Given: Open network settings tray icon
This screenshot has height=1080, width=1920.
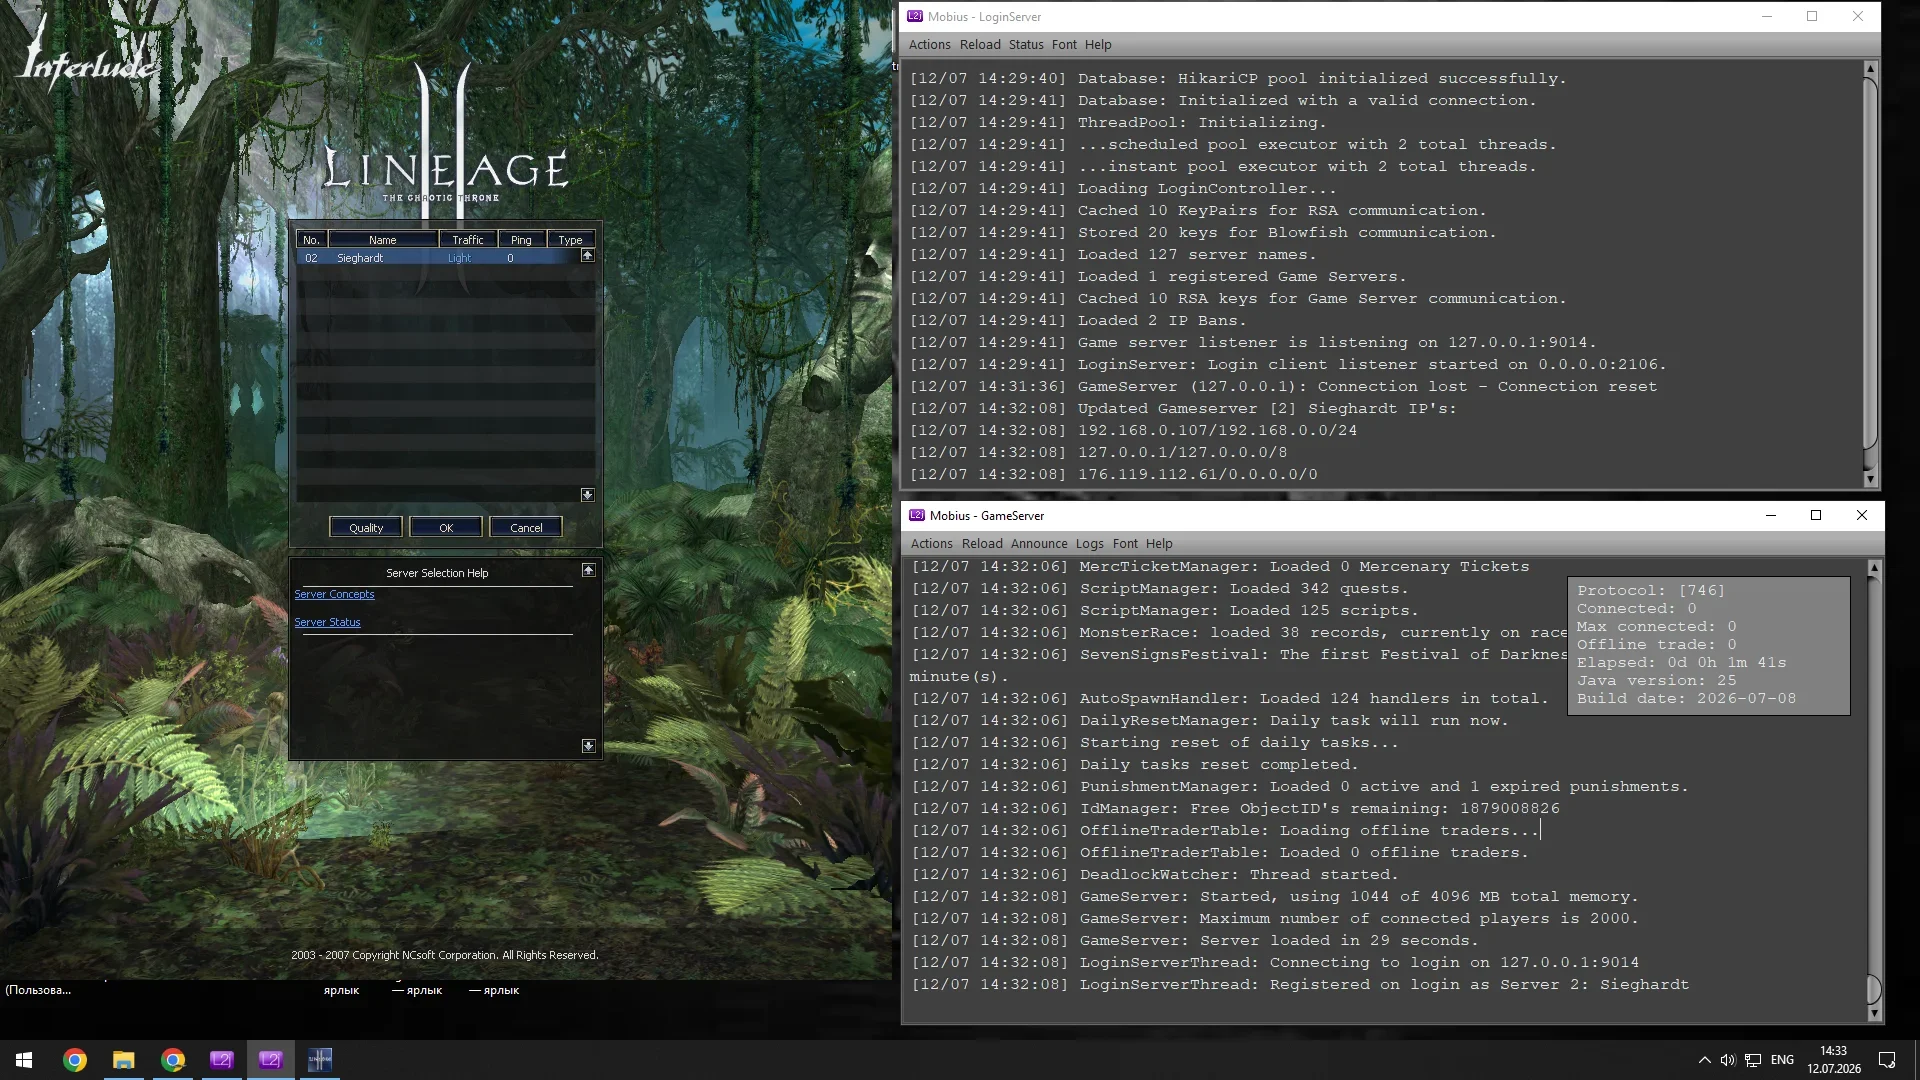Looking at the screenshot, I should point(1753,1060).
